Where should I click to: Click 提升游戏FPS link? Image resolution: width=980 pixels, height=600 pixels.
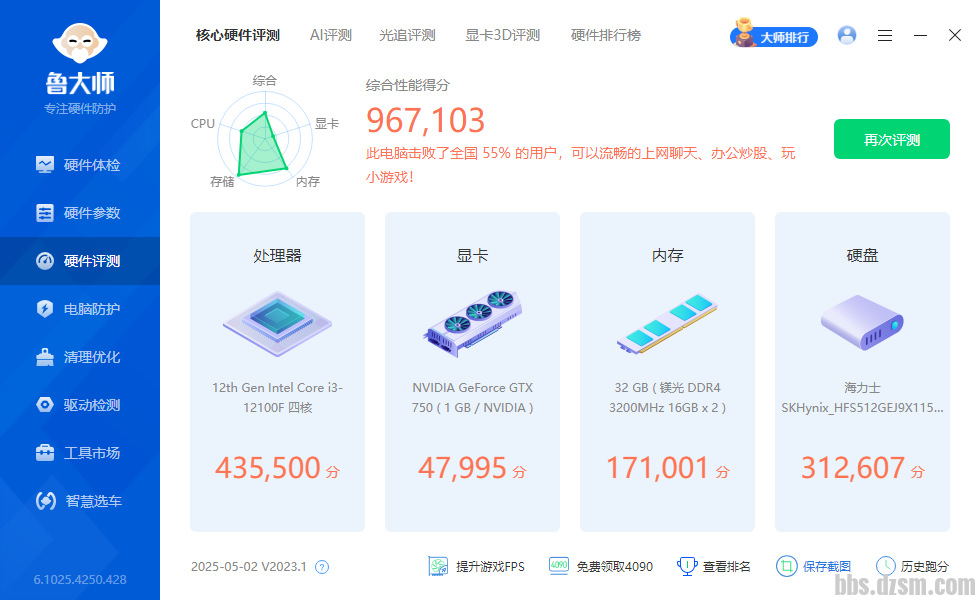tap(477, 566)
